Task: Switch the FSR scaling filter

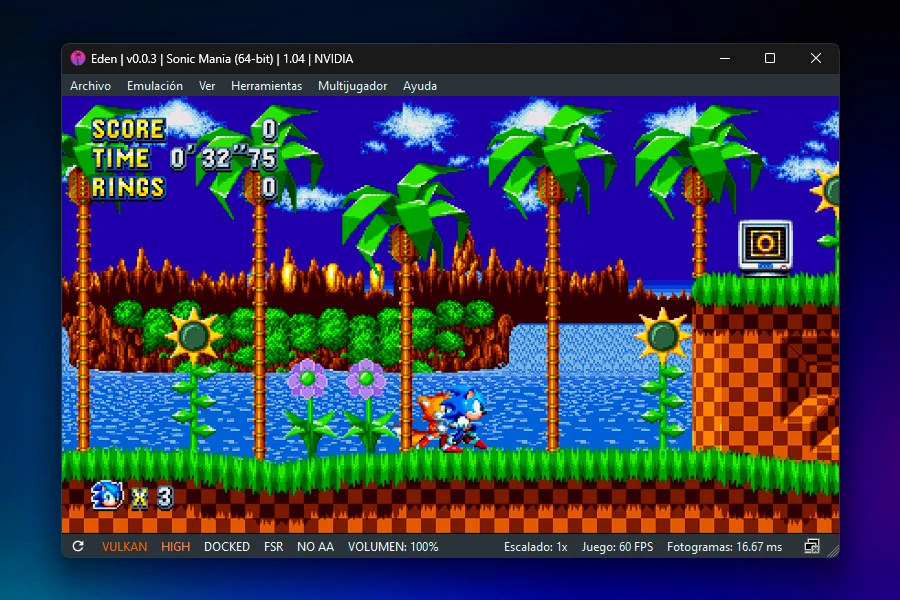Action: pos(273,547)
